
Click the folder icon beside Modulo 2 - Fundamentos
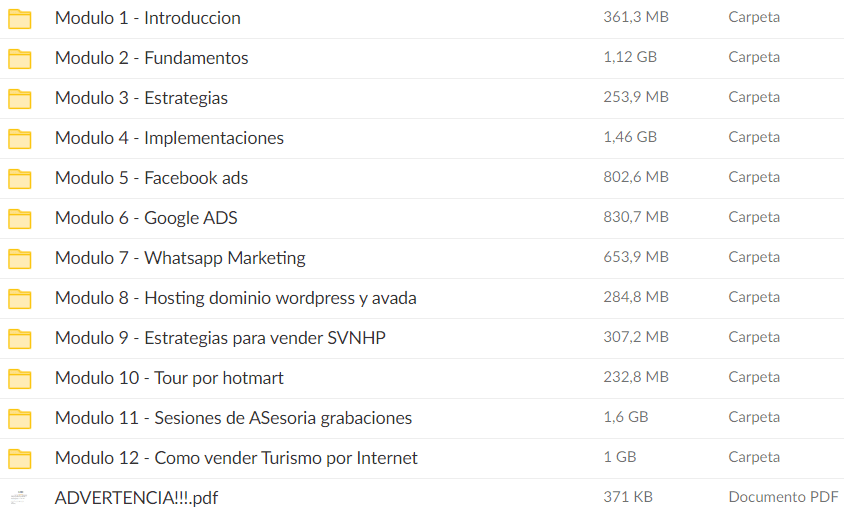[20, 58]
